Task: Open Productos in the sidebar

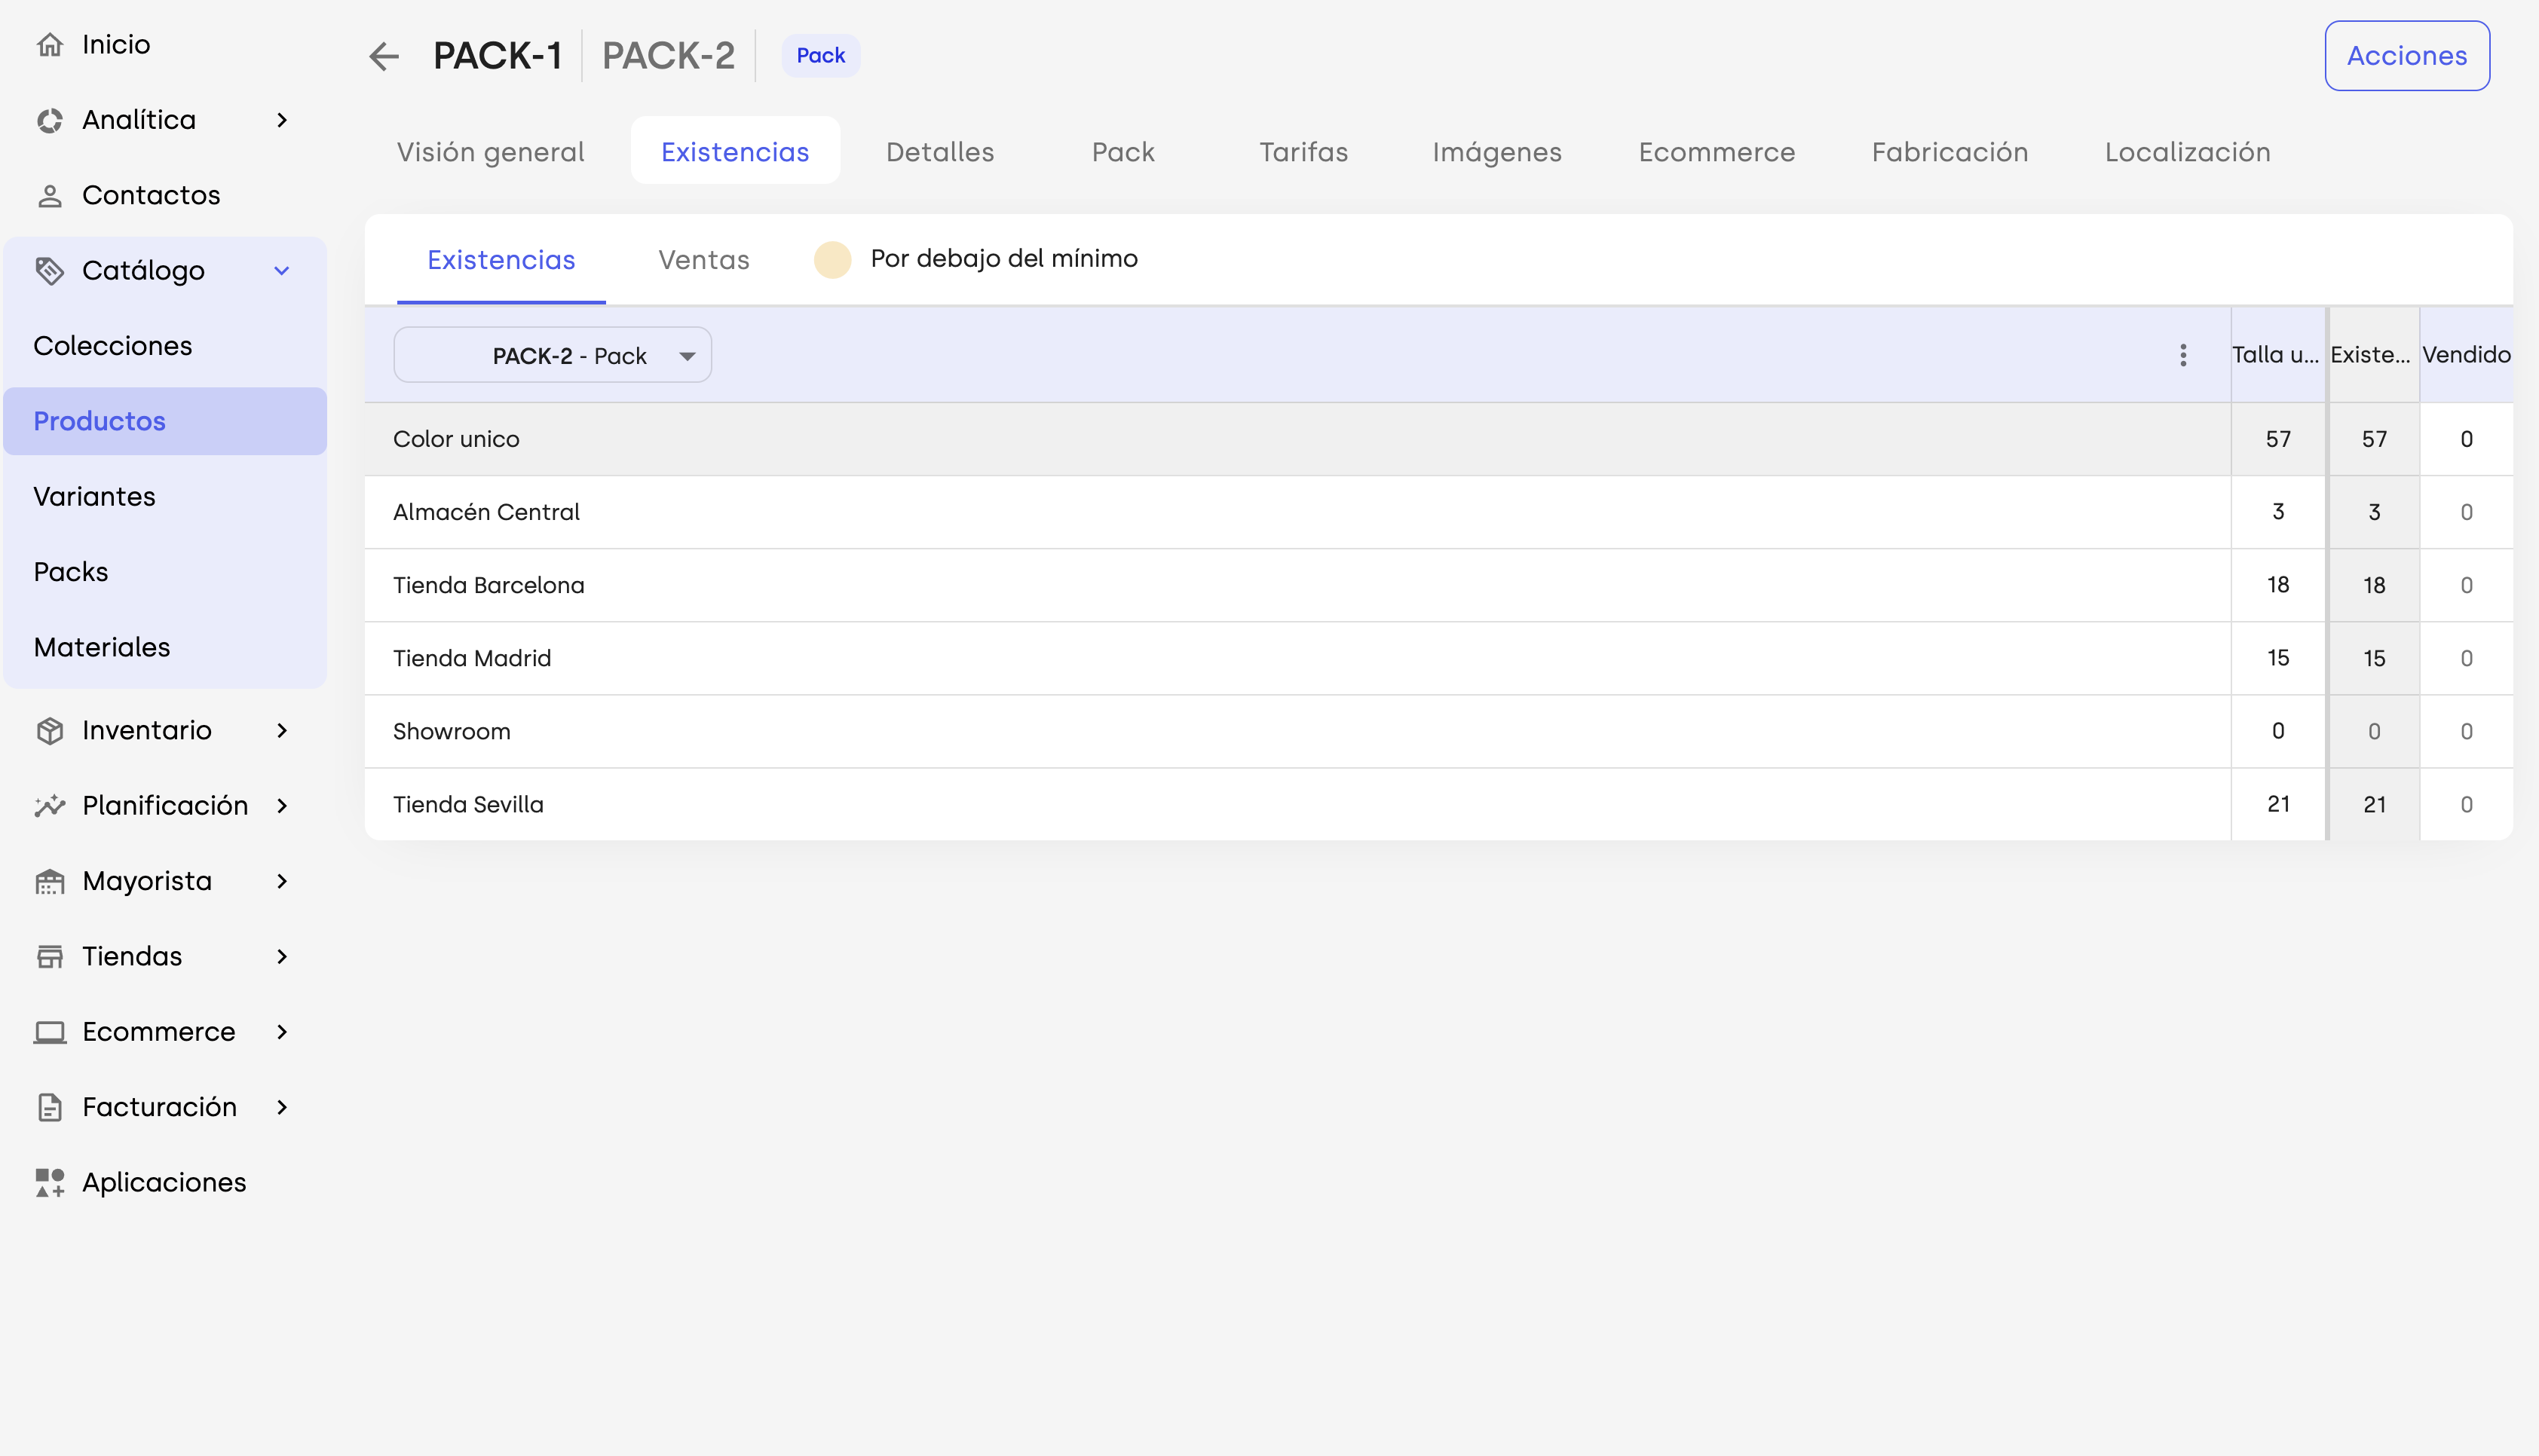Action: [165, 421]
